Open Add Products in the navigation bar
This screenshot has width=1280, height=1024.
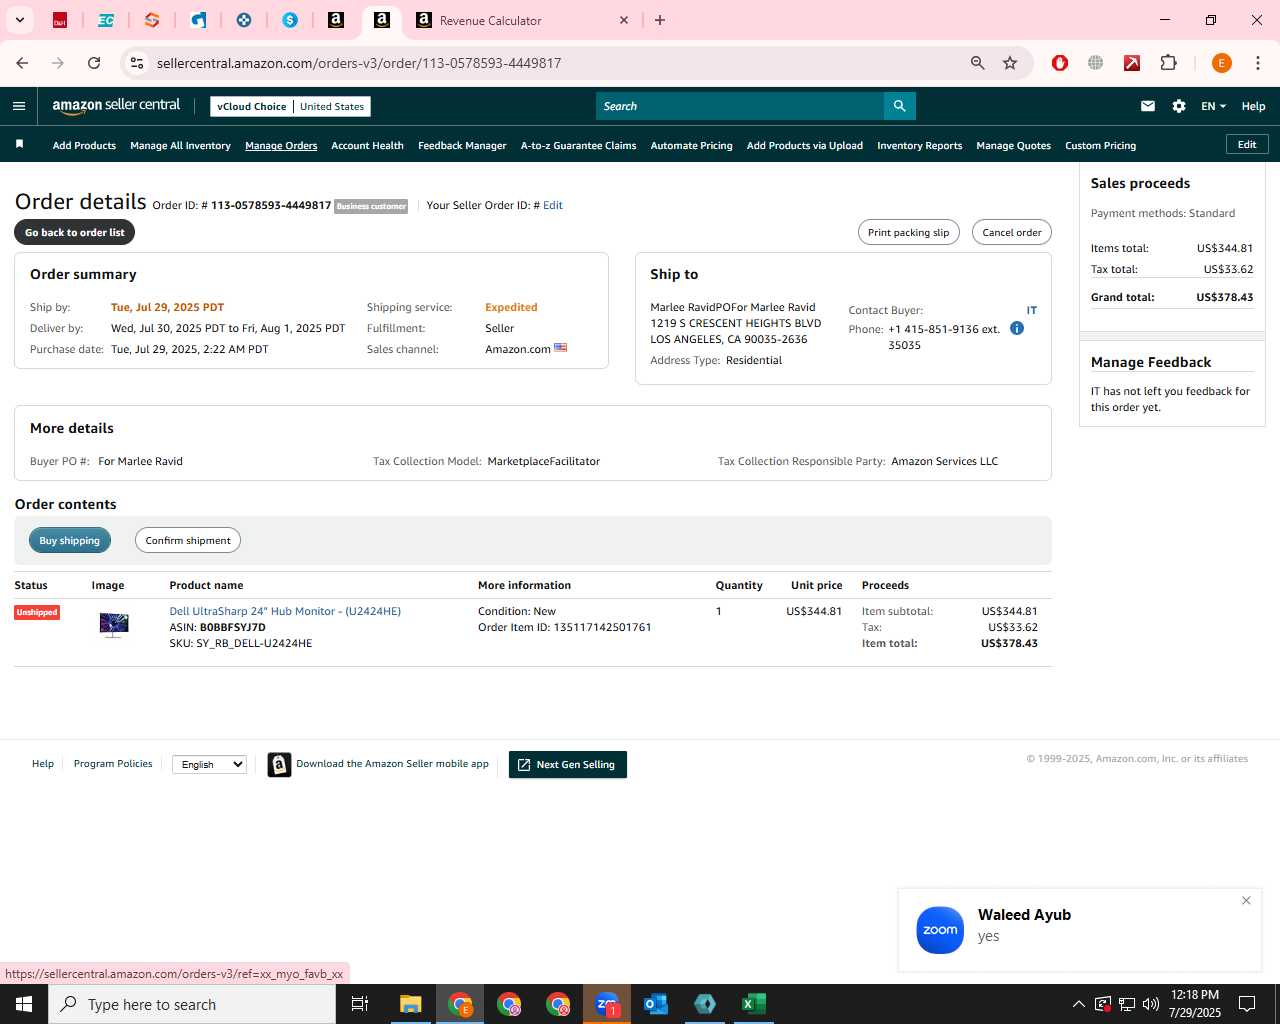[84, 145]
